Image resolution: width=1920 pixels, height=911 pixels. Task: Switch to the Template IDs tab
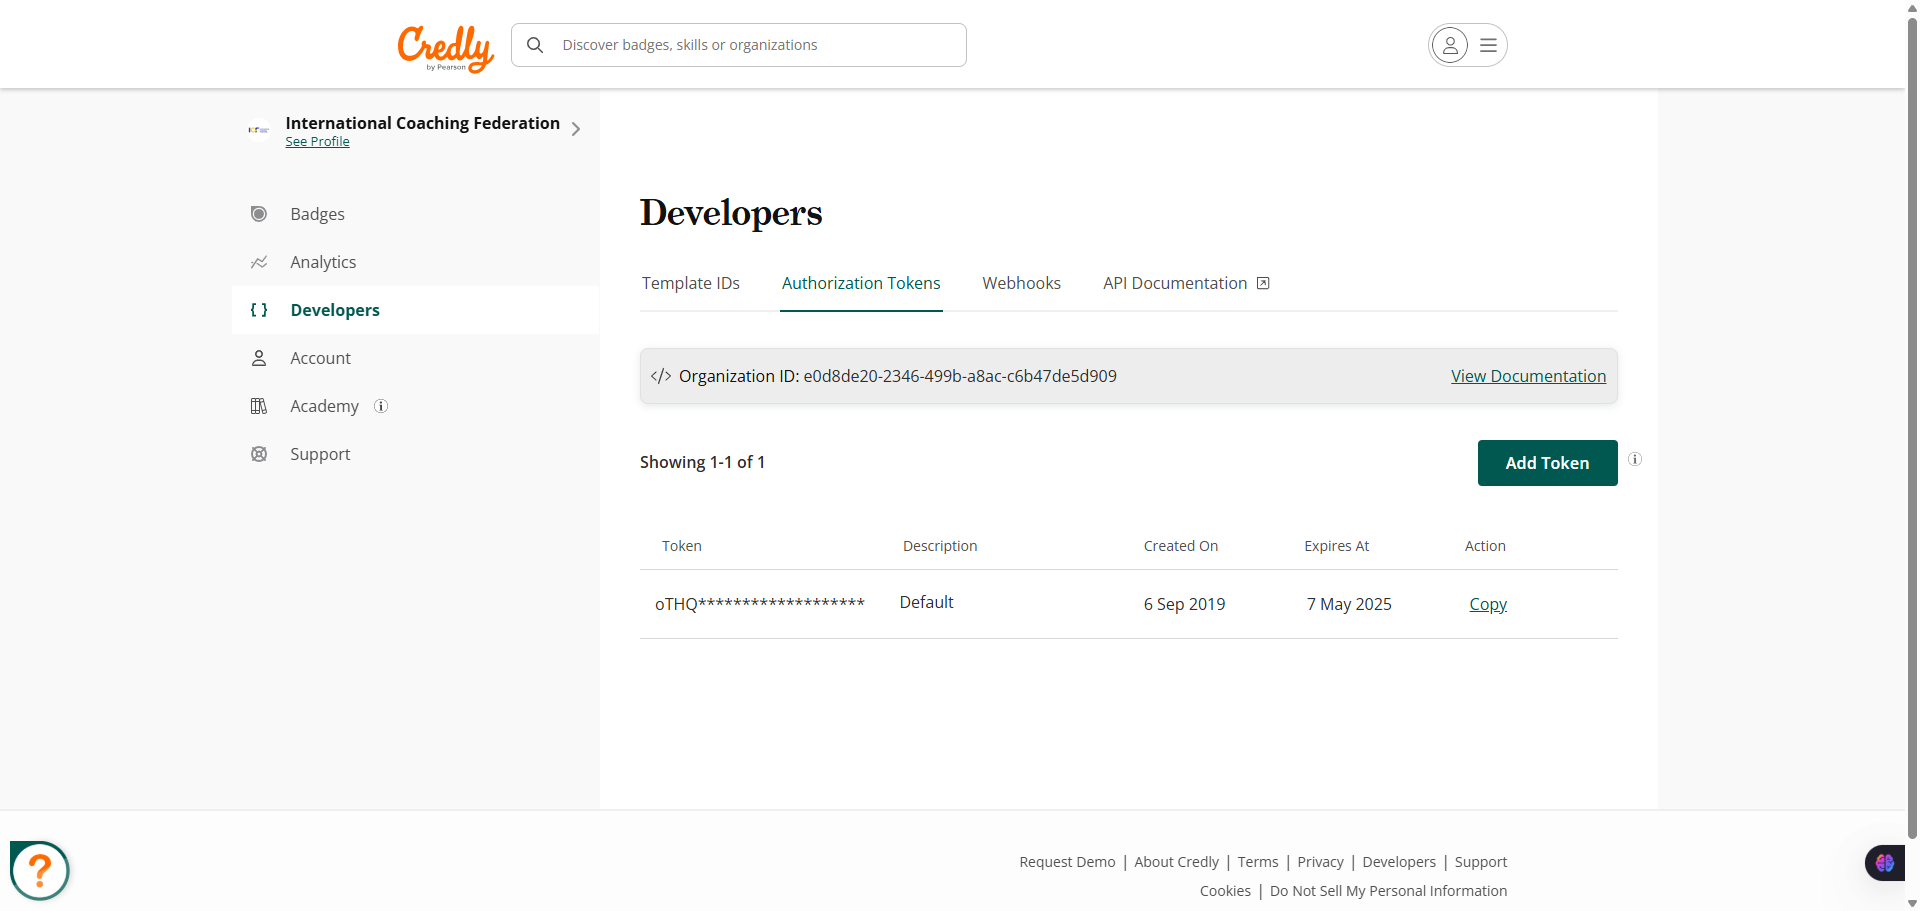pos(691,283)
